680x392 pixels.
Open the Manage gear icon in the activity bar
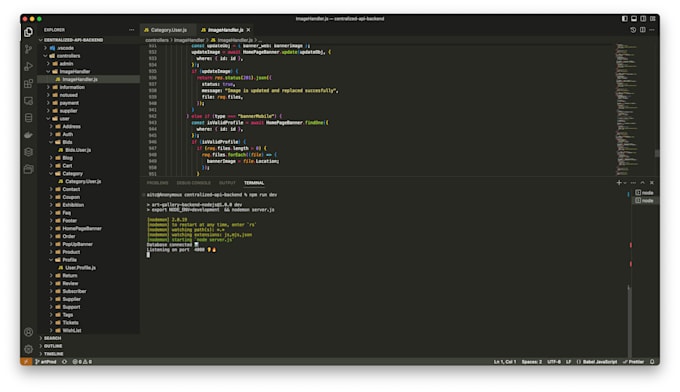click(29, 349)
